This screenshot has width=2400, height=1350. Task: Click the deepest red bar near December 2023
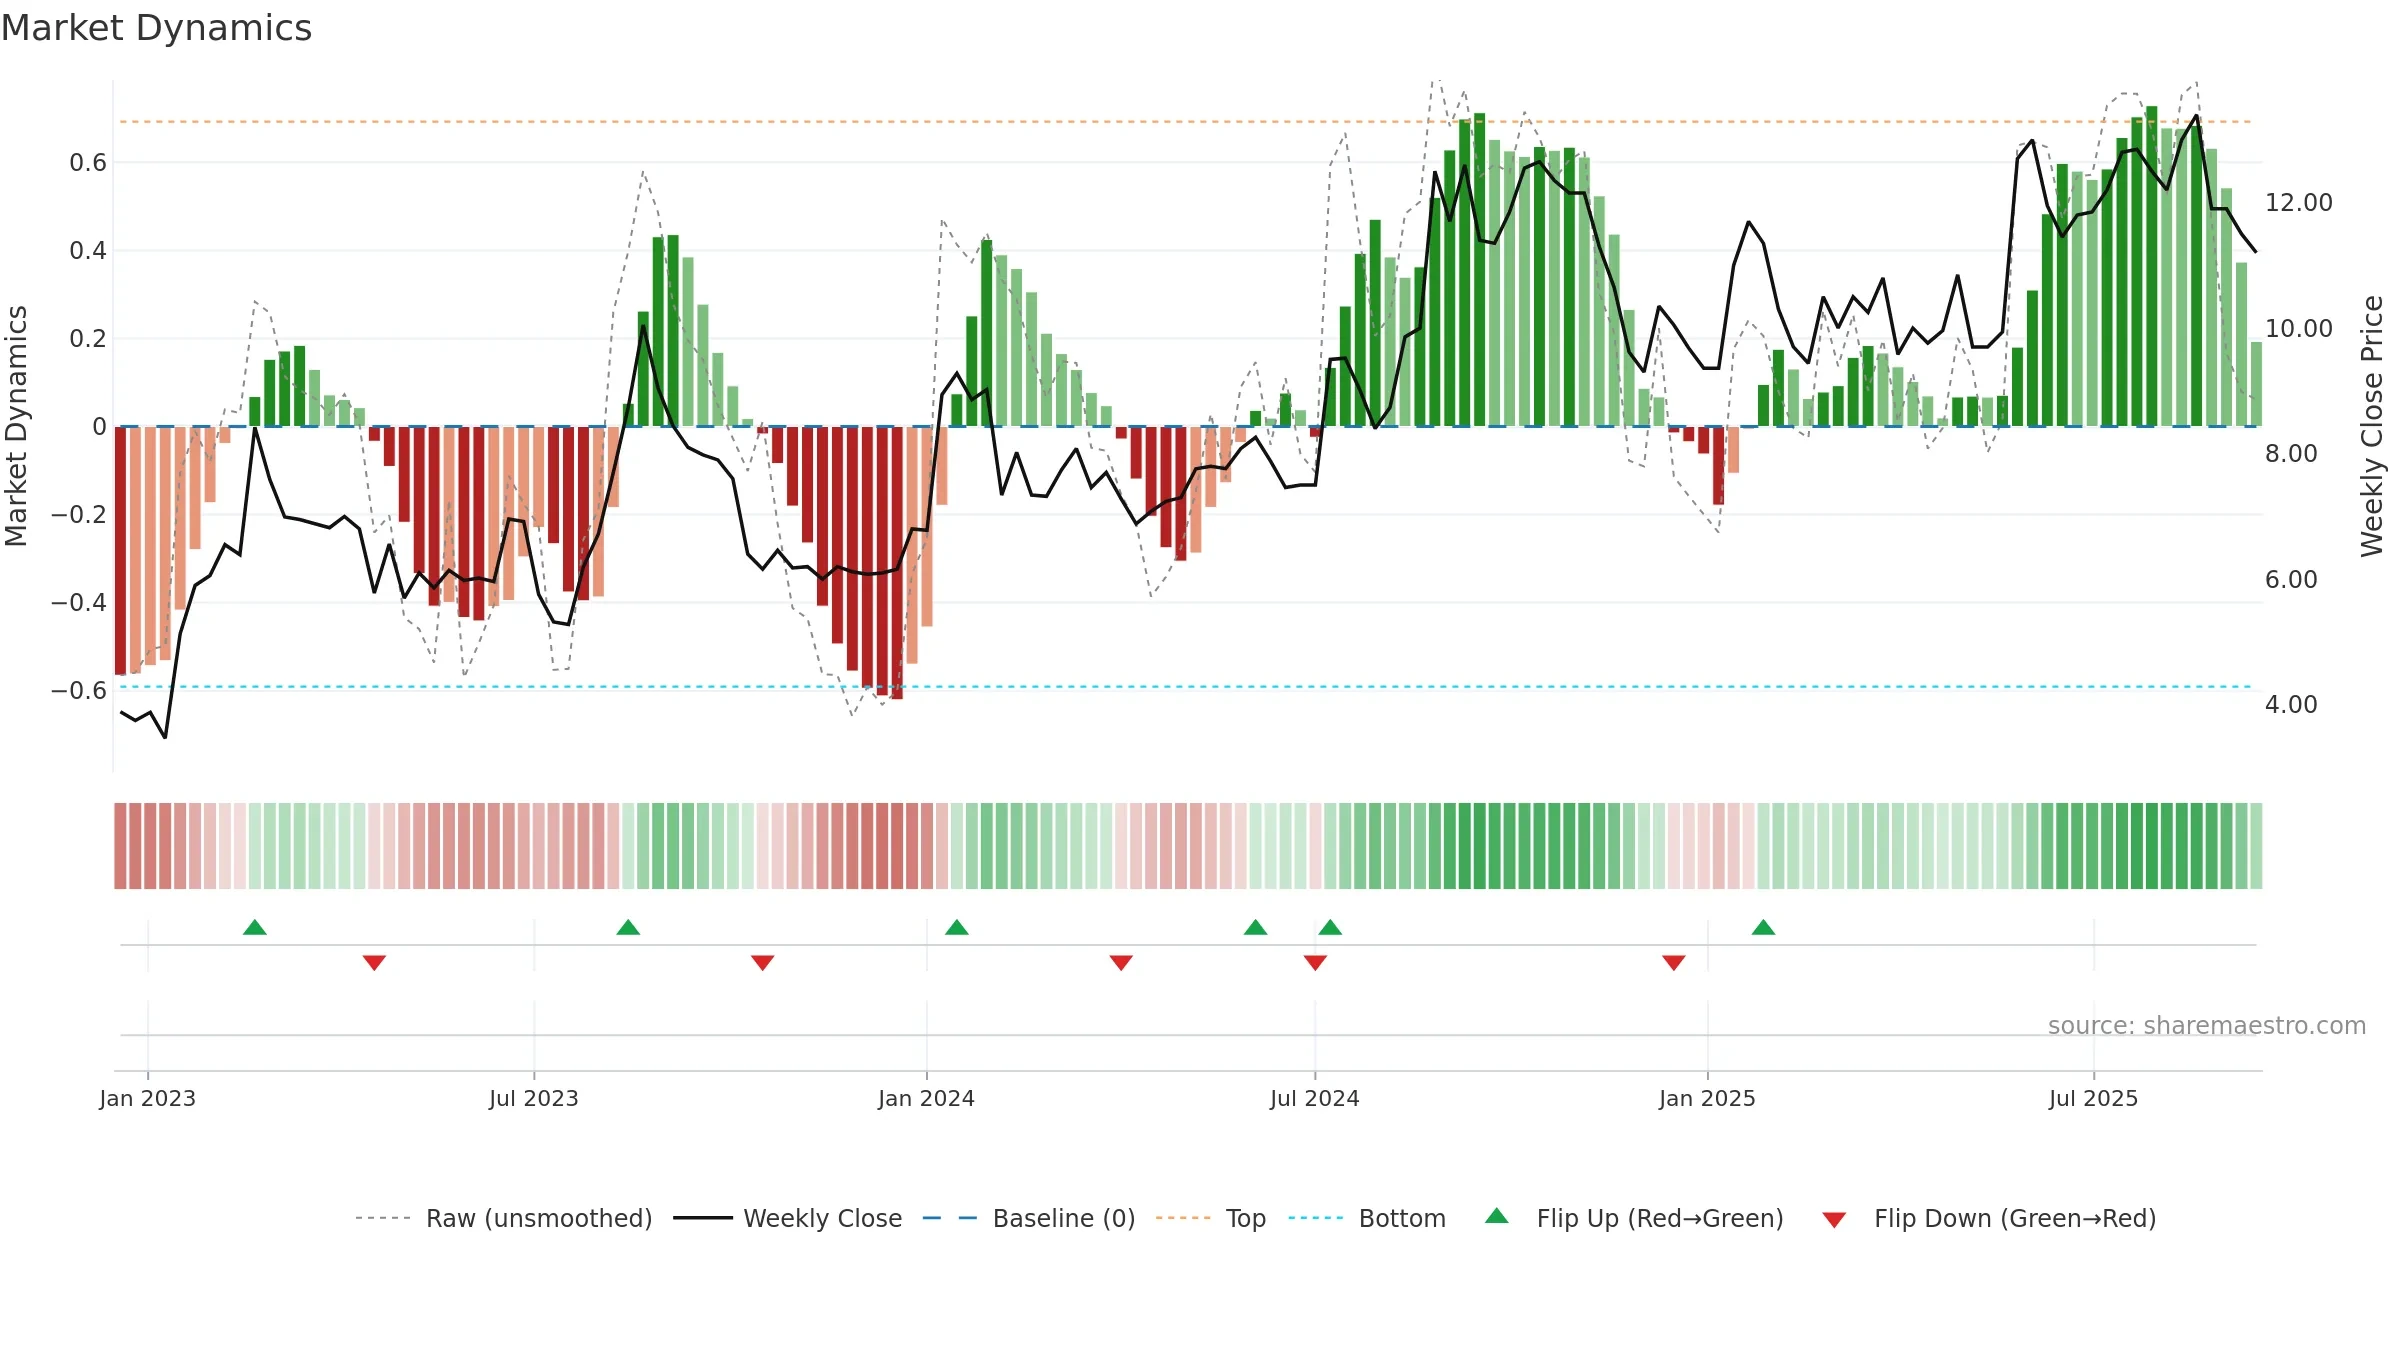click(x=897, y=562)
